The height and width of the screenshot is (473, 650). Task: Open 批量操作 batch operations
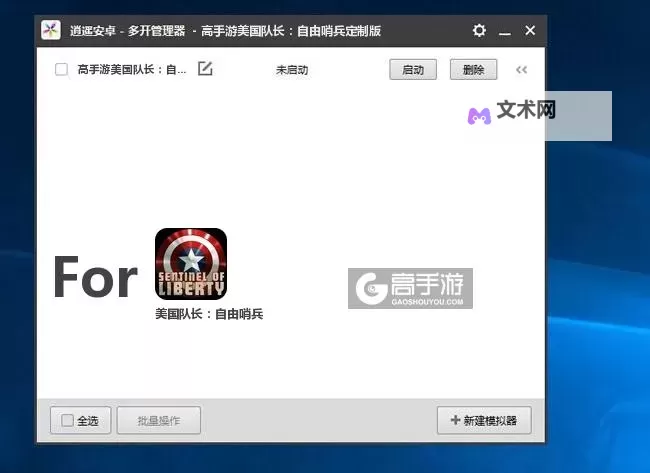pos(159,421)
